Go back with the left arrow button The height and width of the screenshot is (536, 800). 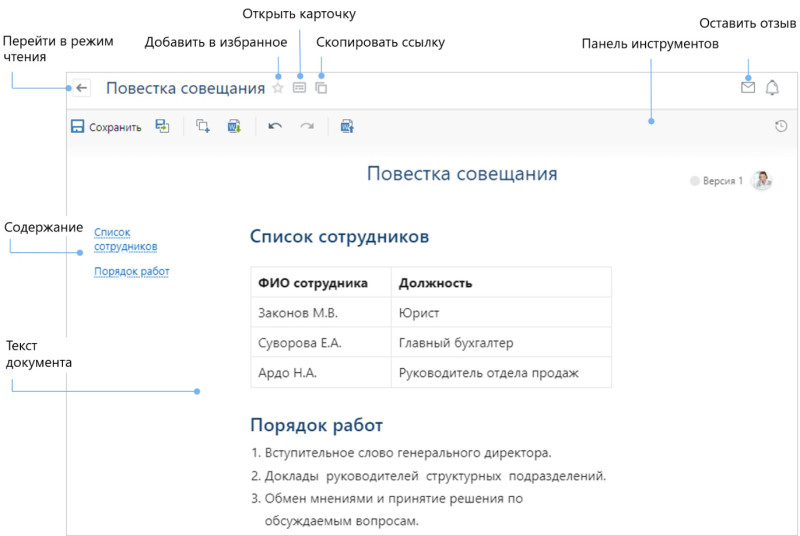(x=82, y=88)
